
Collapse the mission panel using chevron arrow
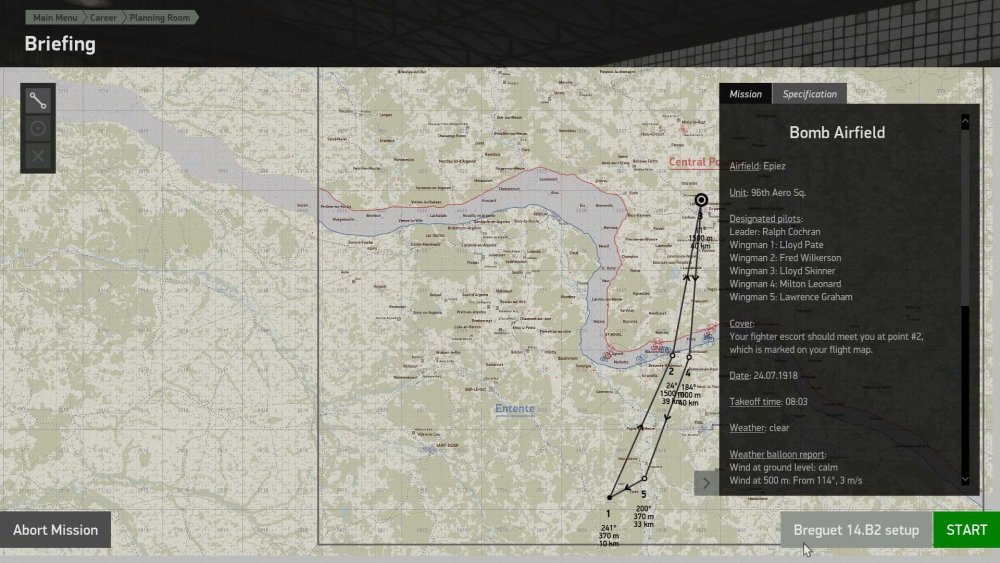[x=706, y=483]
